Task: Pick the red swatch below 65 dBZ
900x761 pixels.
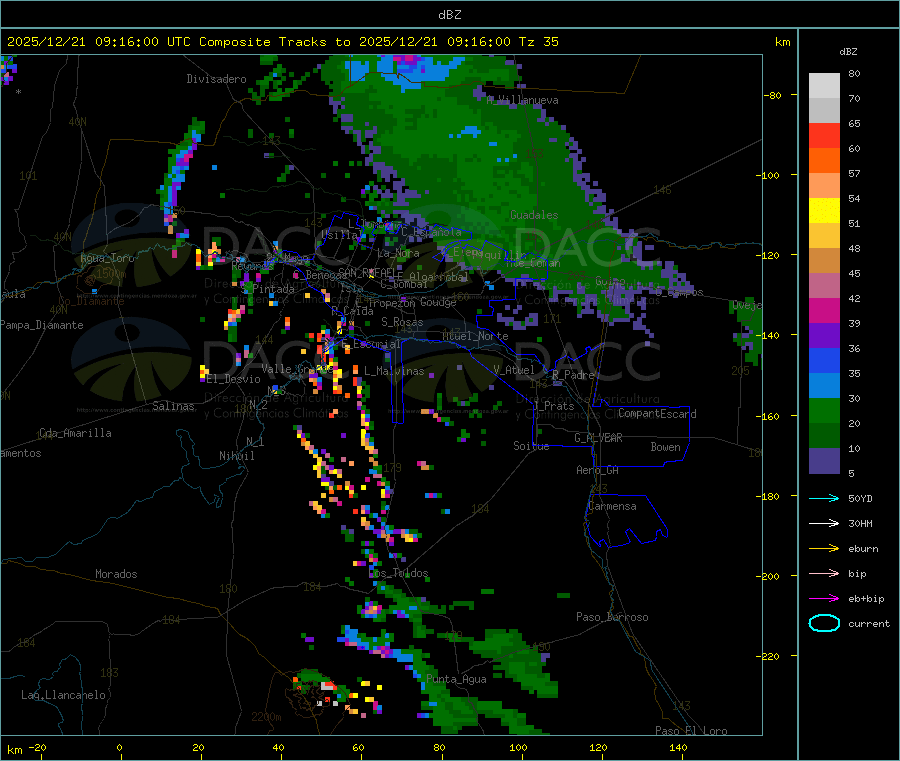Action: coord(824,135)
